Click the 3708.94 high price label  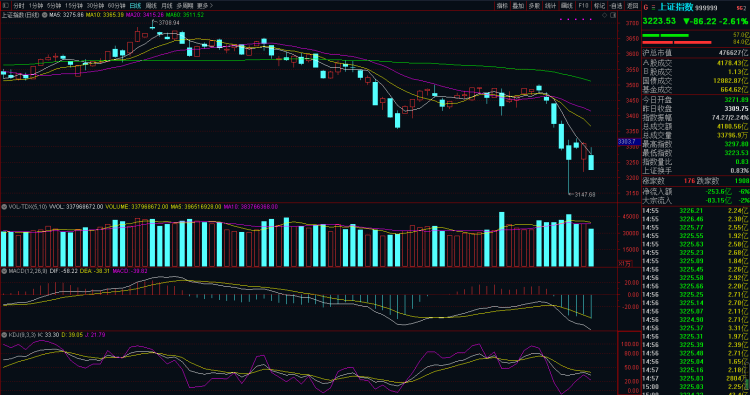point(169,23)
